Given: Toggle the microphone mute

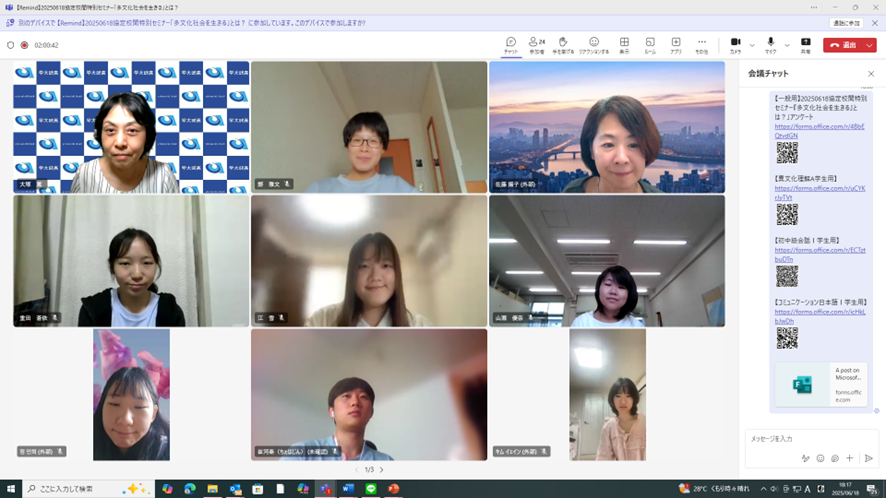Looking at the screenshot, I should 770,44.
